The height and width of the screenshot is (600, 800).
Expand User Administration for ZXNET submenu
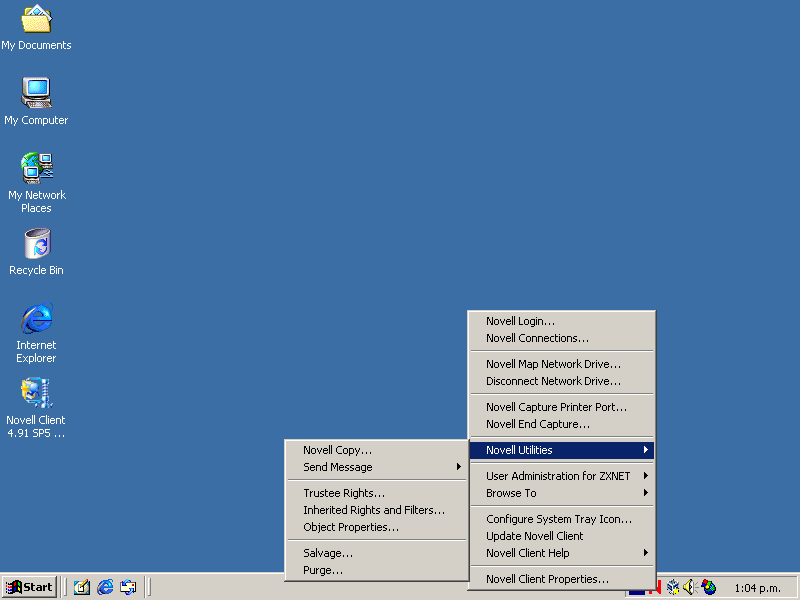(x=562, y=476)
